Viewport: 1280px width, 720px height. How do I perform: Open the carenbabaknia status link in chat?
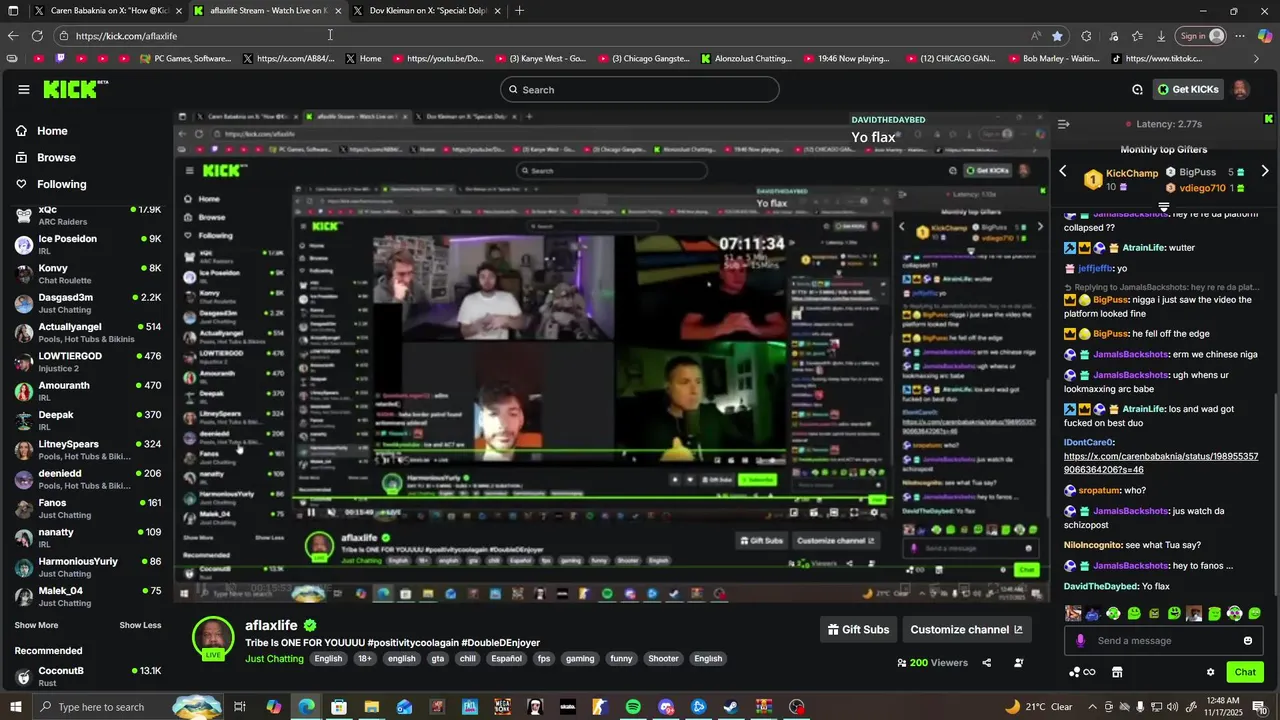tap(1161, 463)
